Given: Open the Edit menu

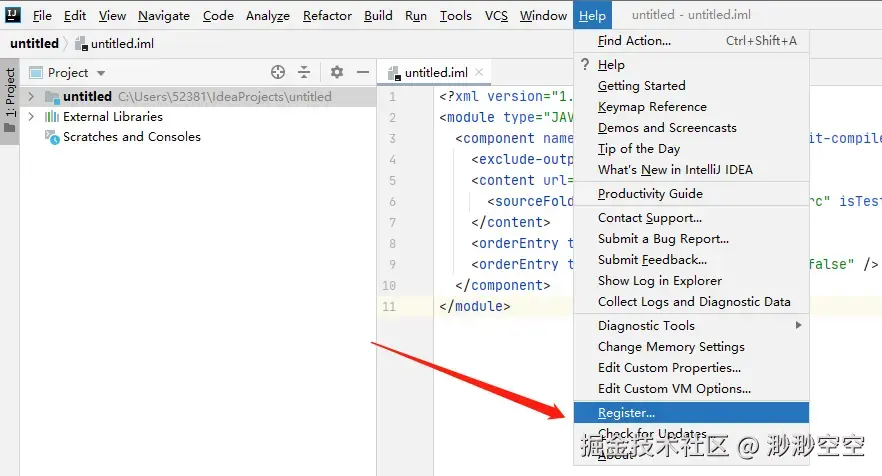Looking at the screenshot, I should click(x=75, y=16).
